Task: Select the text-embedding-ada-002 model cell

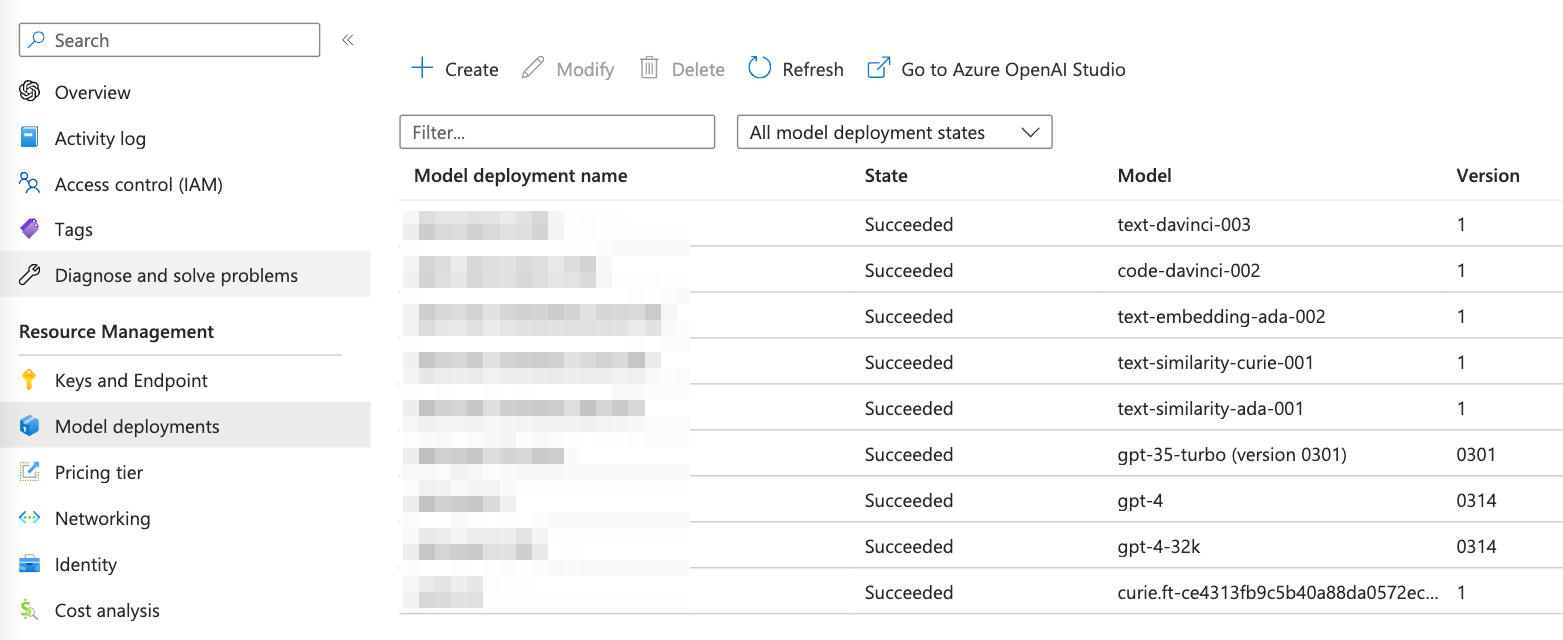Action: point(1221,316)
